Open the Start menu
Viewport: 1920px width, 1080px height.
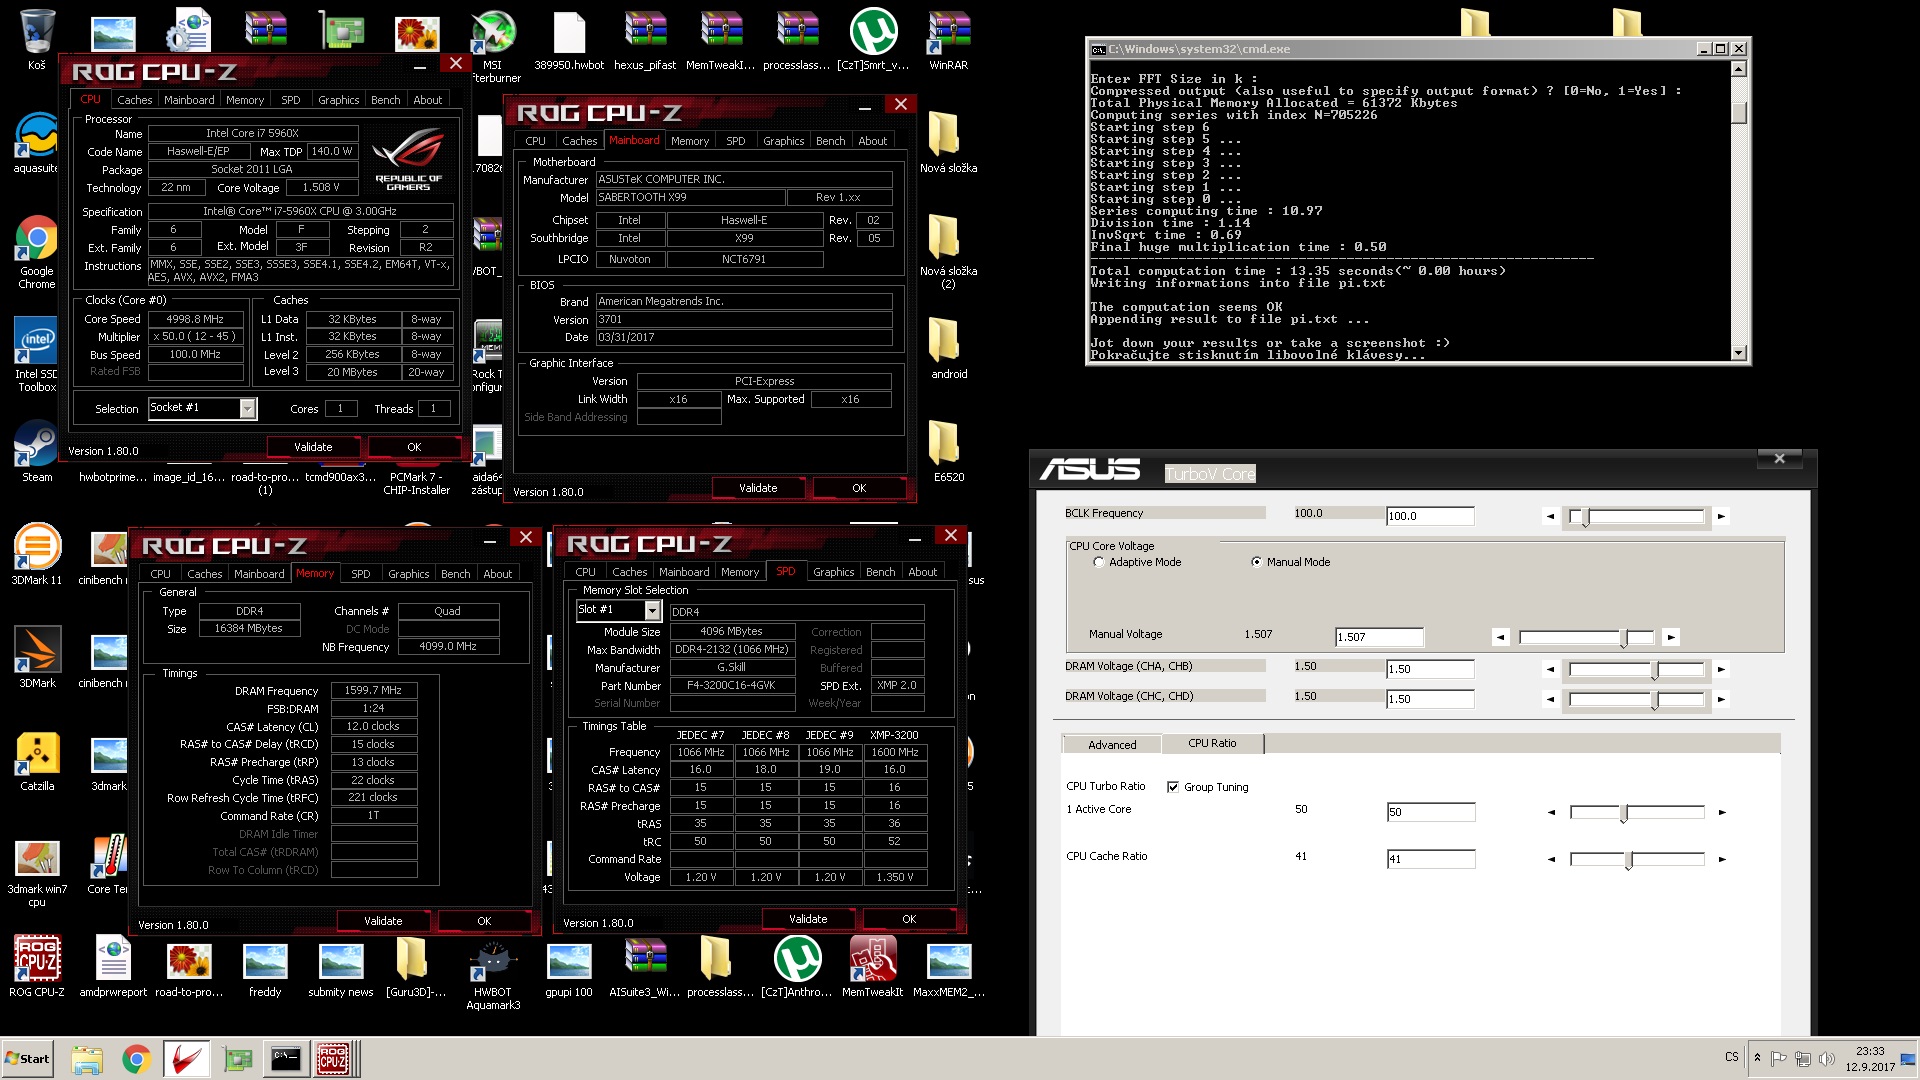(x=27, y=1059)
